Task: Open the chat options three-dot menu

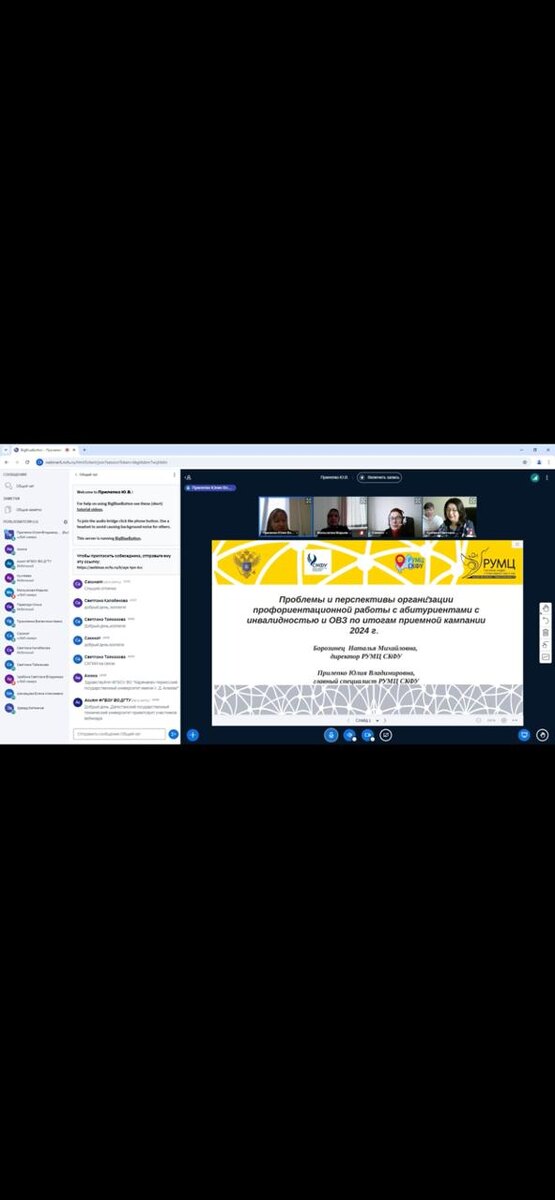Action: (175, 475)
